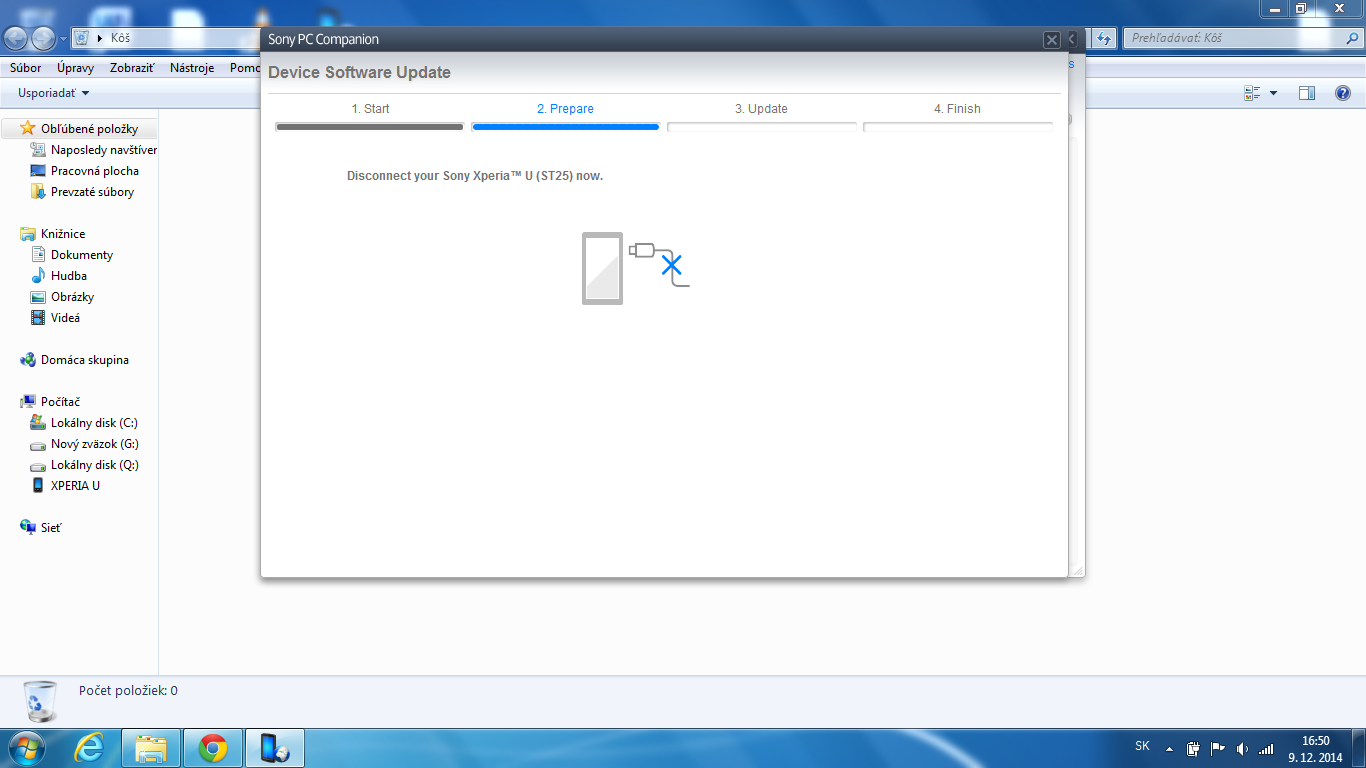This screenshot has width=1366, height=768.
Task: Open Naposledy navštívené in the sidebar
Action: coord(94,150)
